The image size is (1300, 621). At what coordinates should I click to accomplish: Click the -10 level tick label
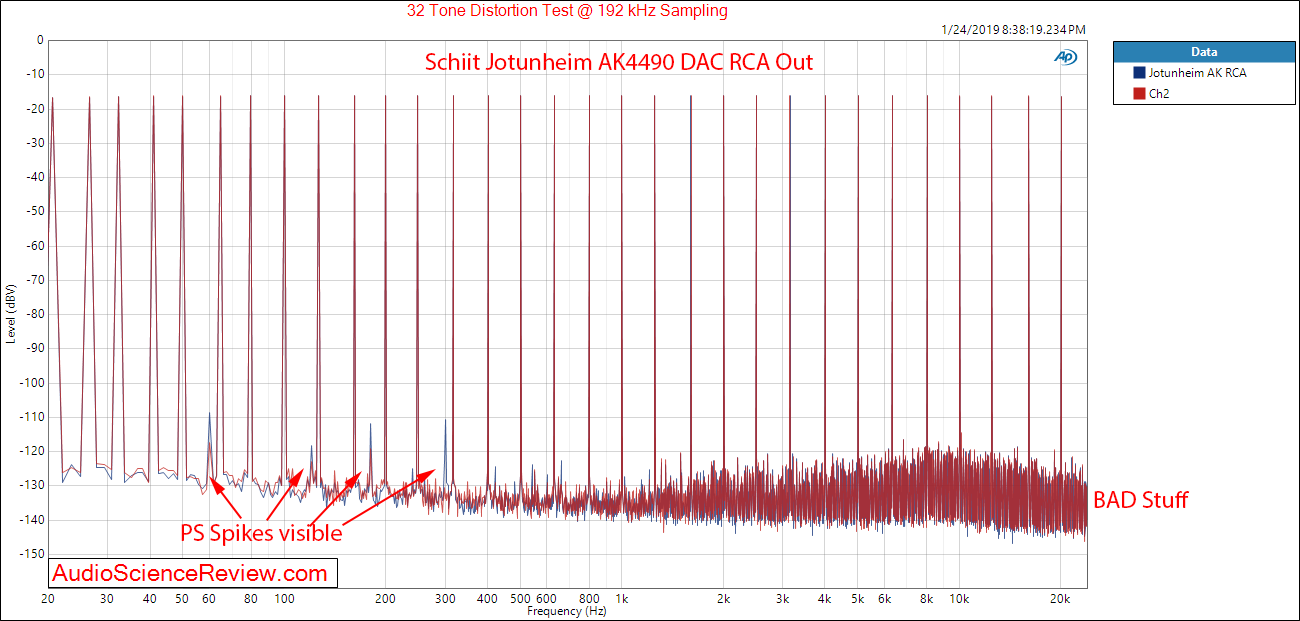[x=33, y=75]
